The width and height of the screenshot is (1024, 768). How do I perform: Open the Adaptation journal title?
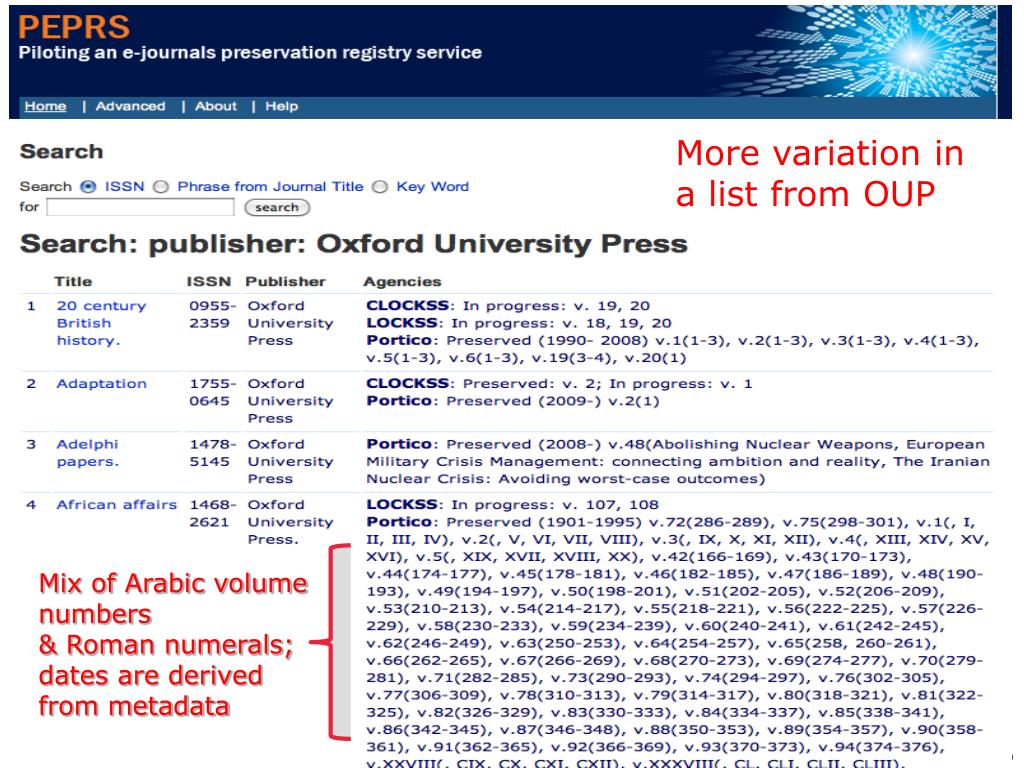point(101,384)
